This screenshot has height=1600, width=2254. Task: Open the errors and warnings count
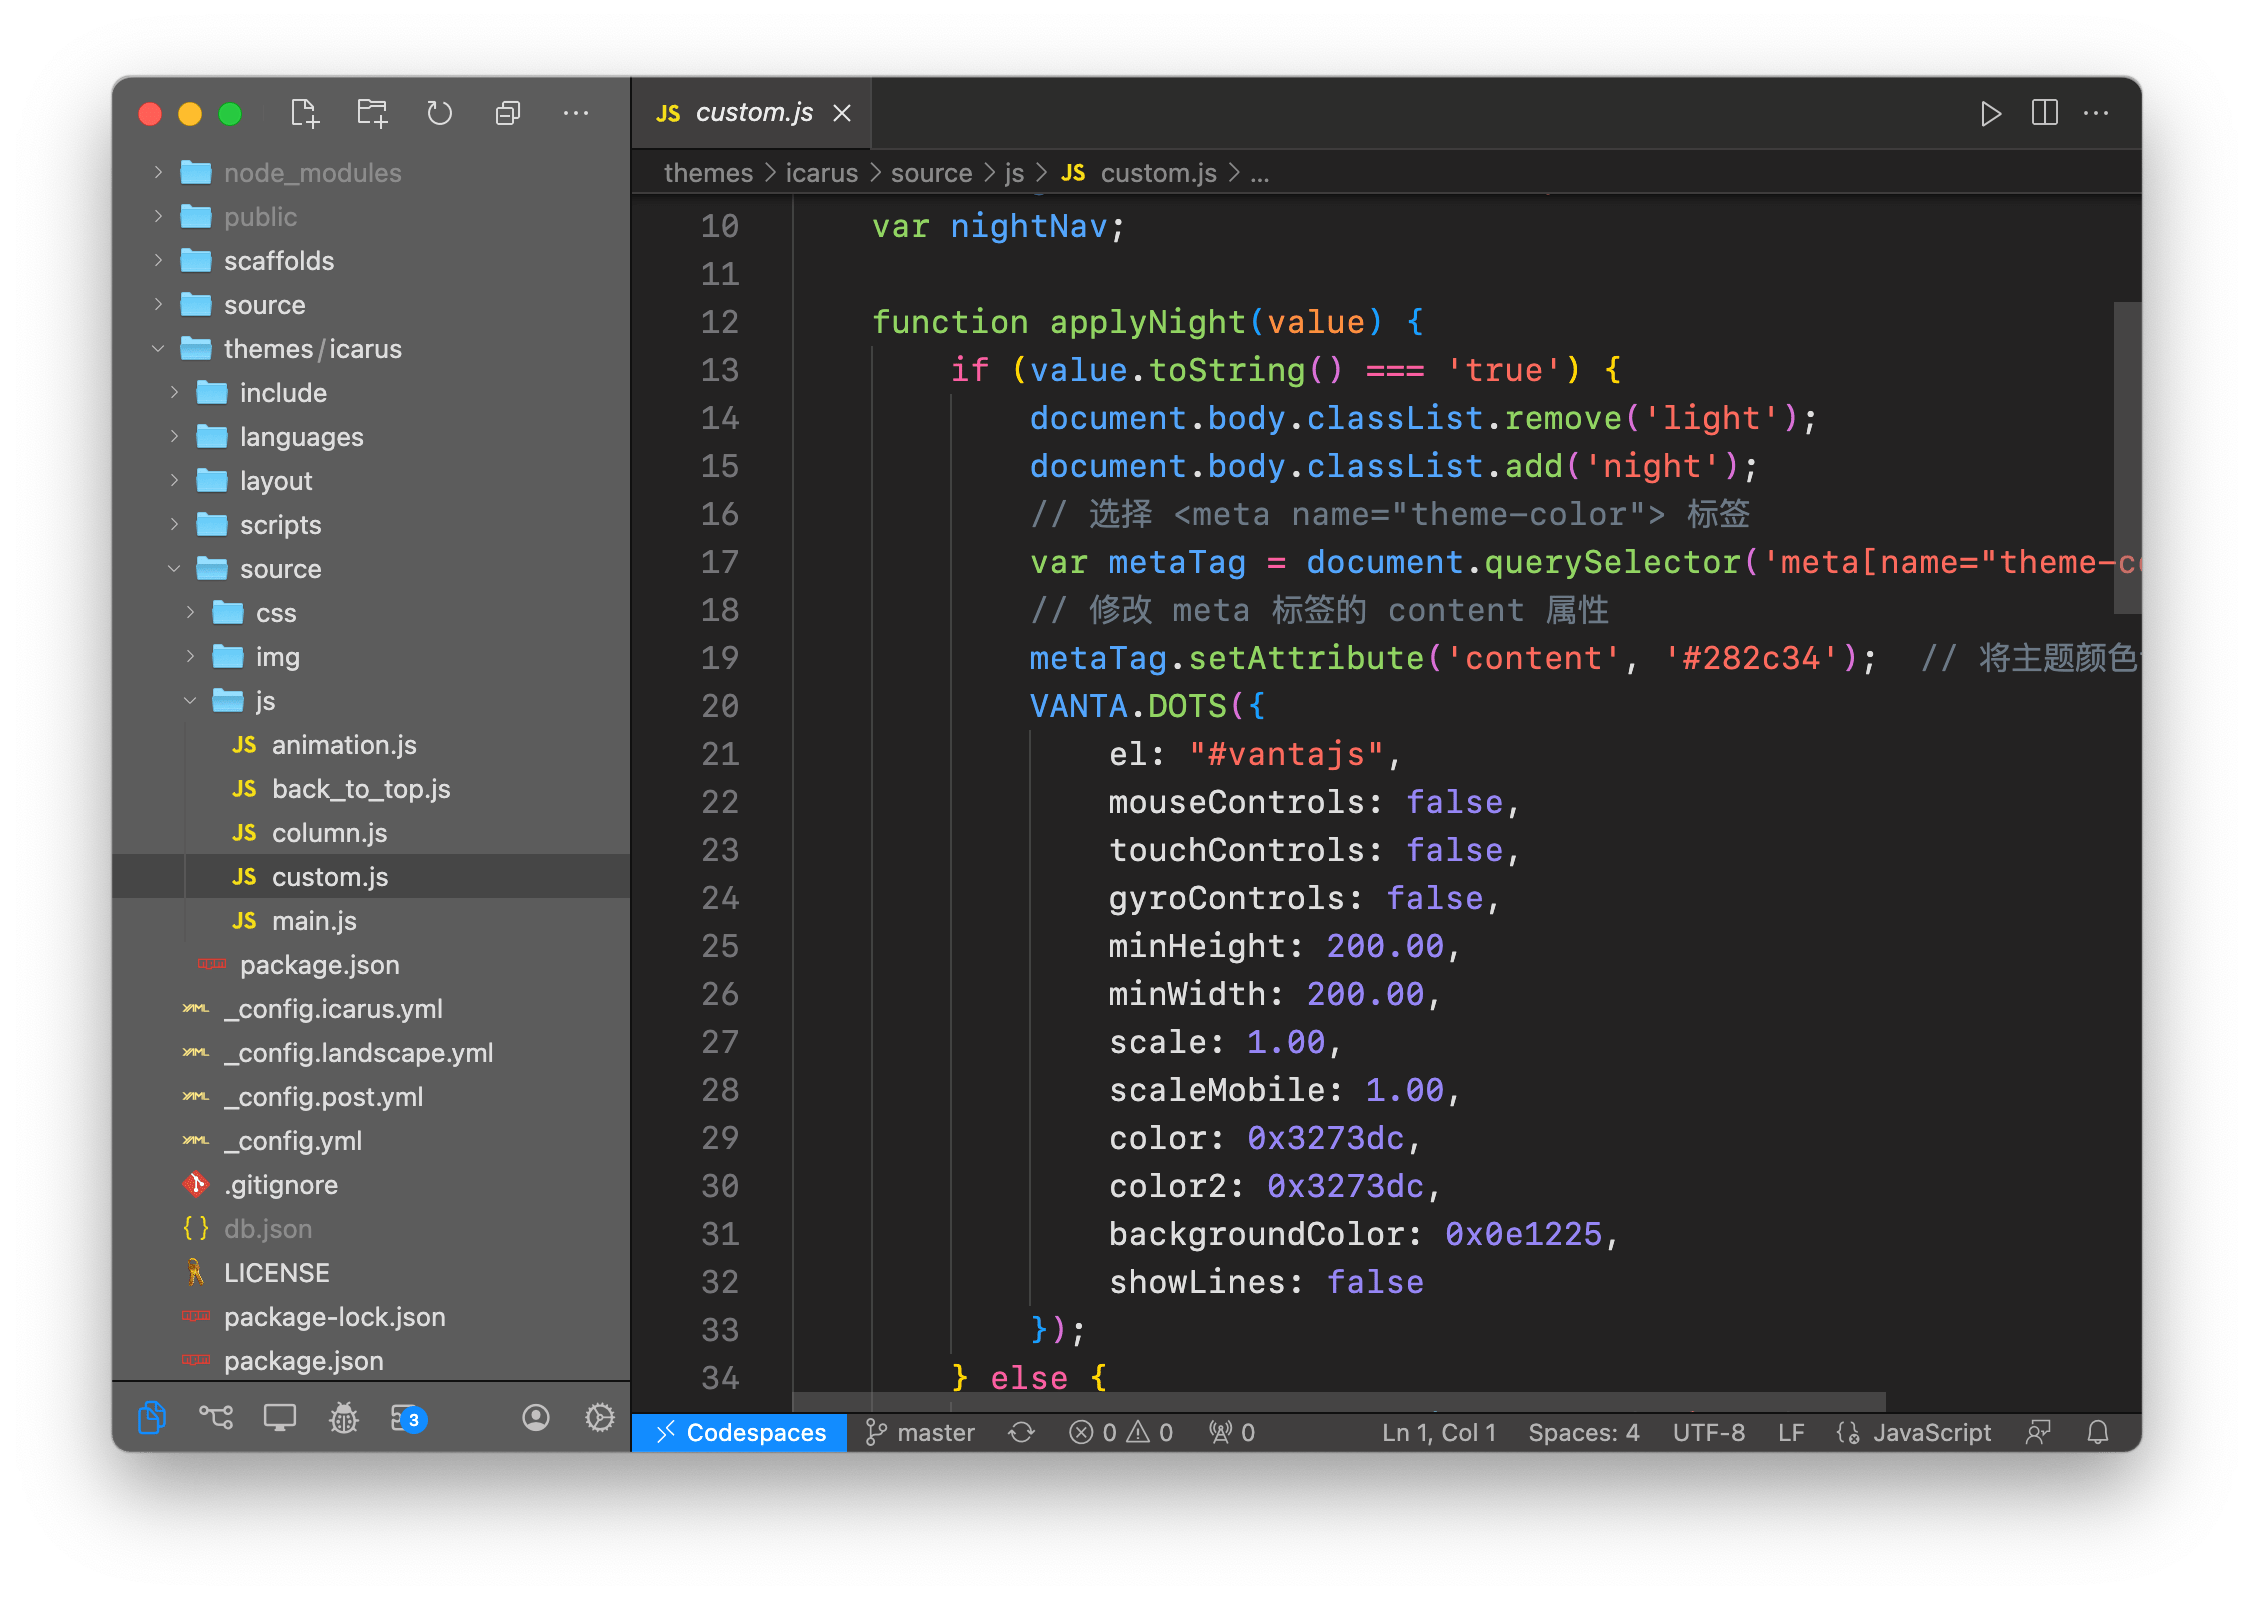(1121, 1432)
